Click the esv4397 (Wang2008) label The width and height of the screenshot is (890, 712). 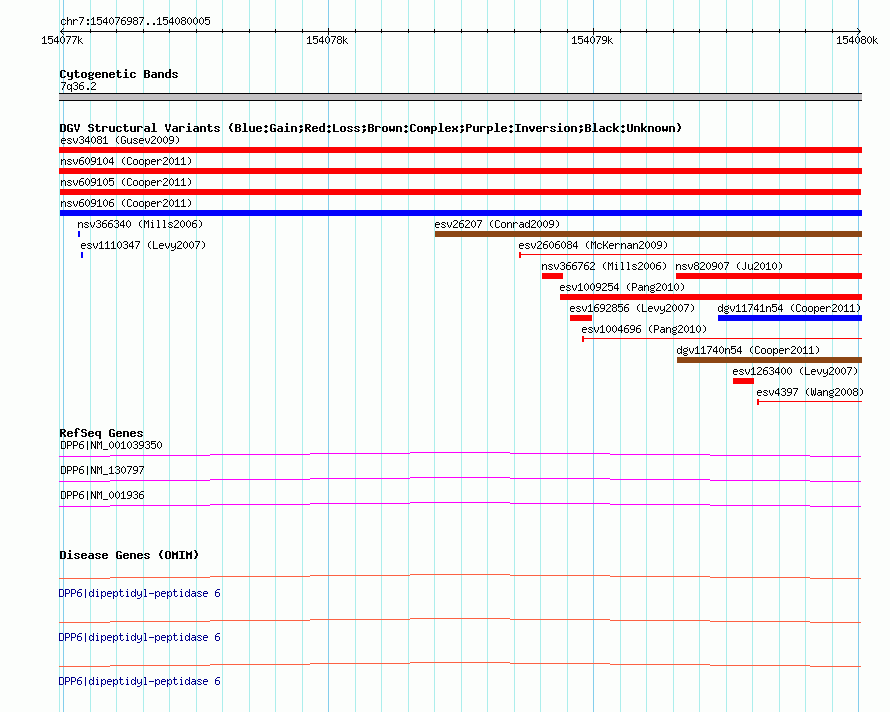[x=810, y=392]
